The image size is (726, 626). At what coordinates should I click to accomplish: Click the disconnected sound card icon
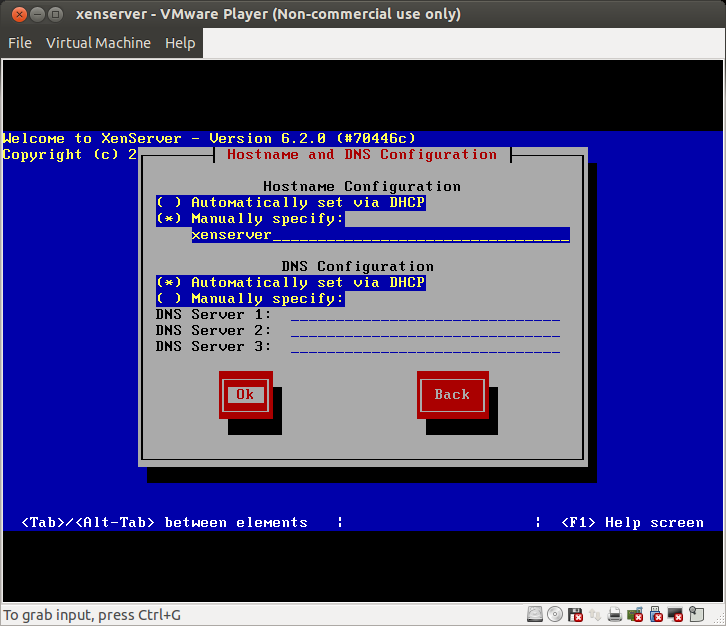pyautogui.click(x=635, y=614)
